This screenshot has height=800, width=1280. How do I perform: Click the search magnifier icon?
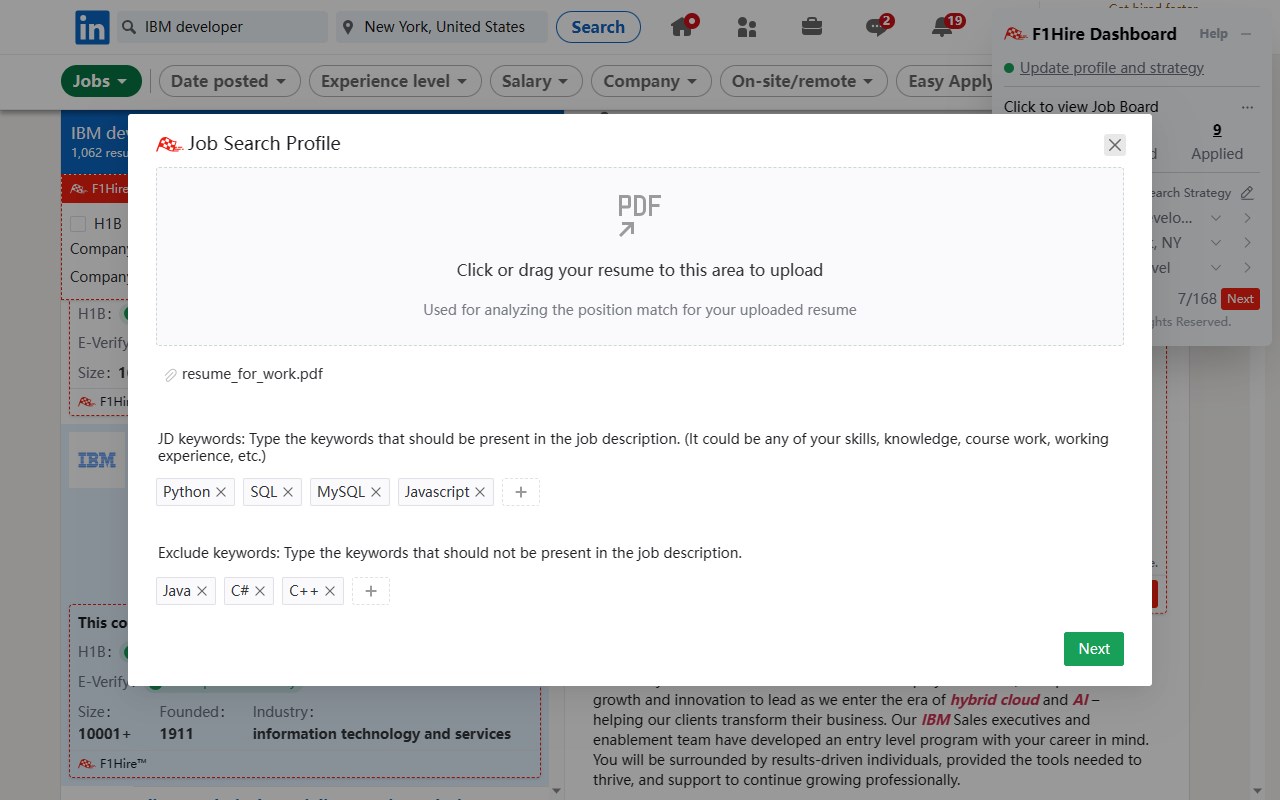point(129,27)
